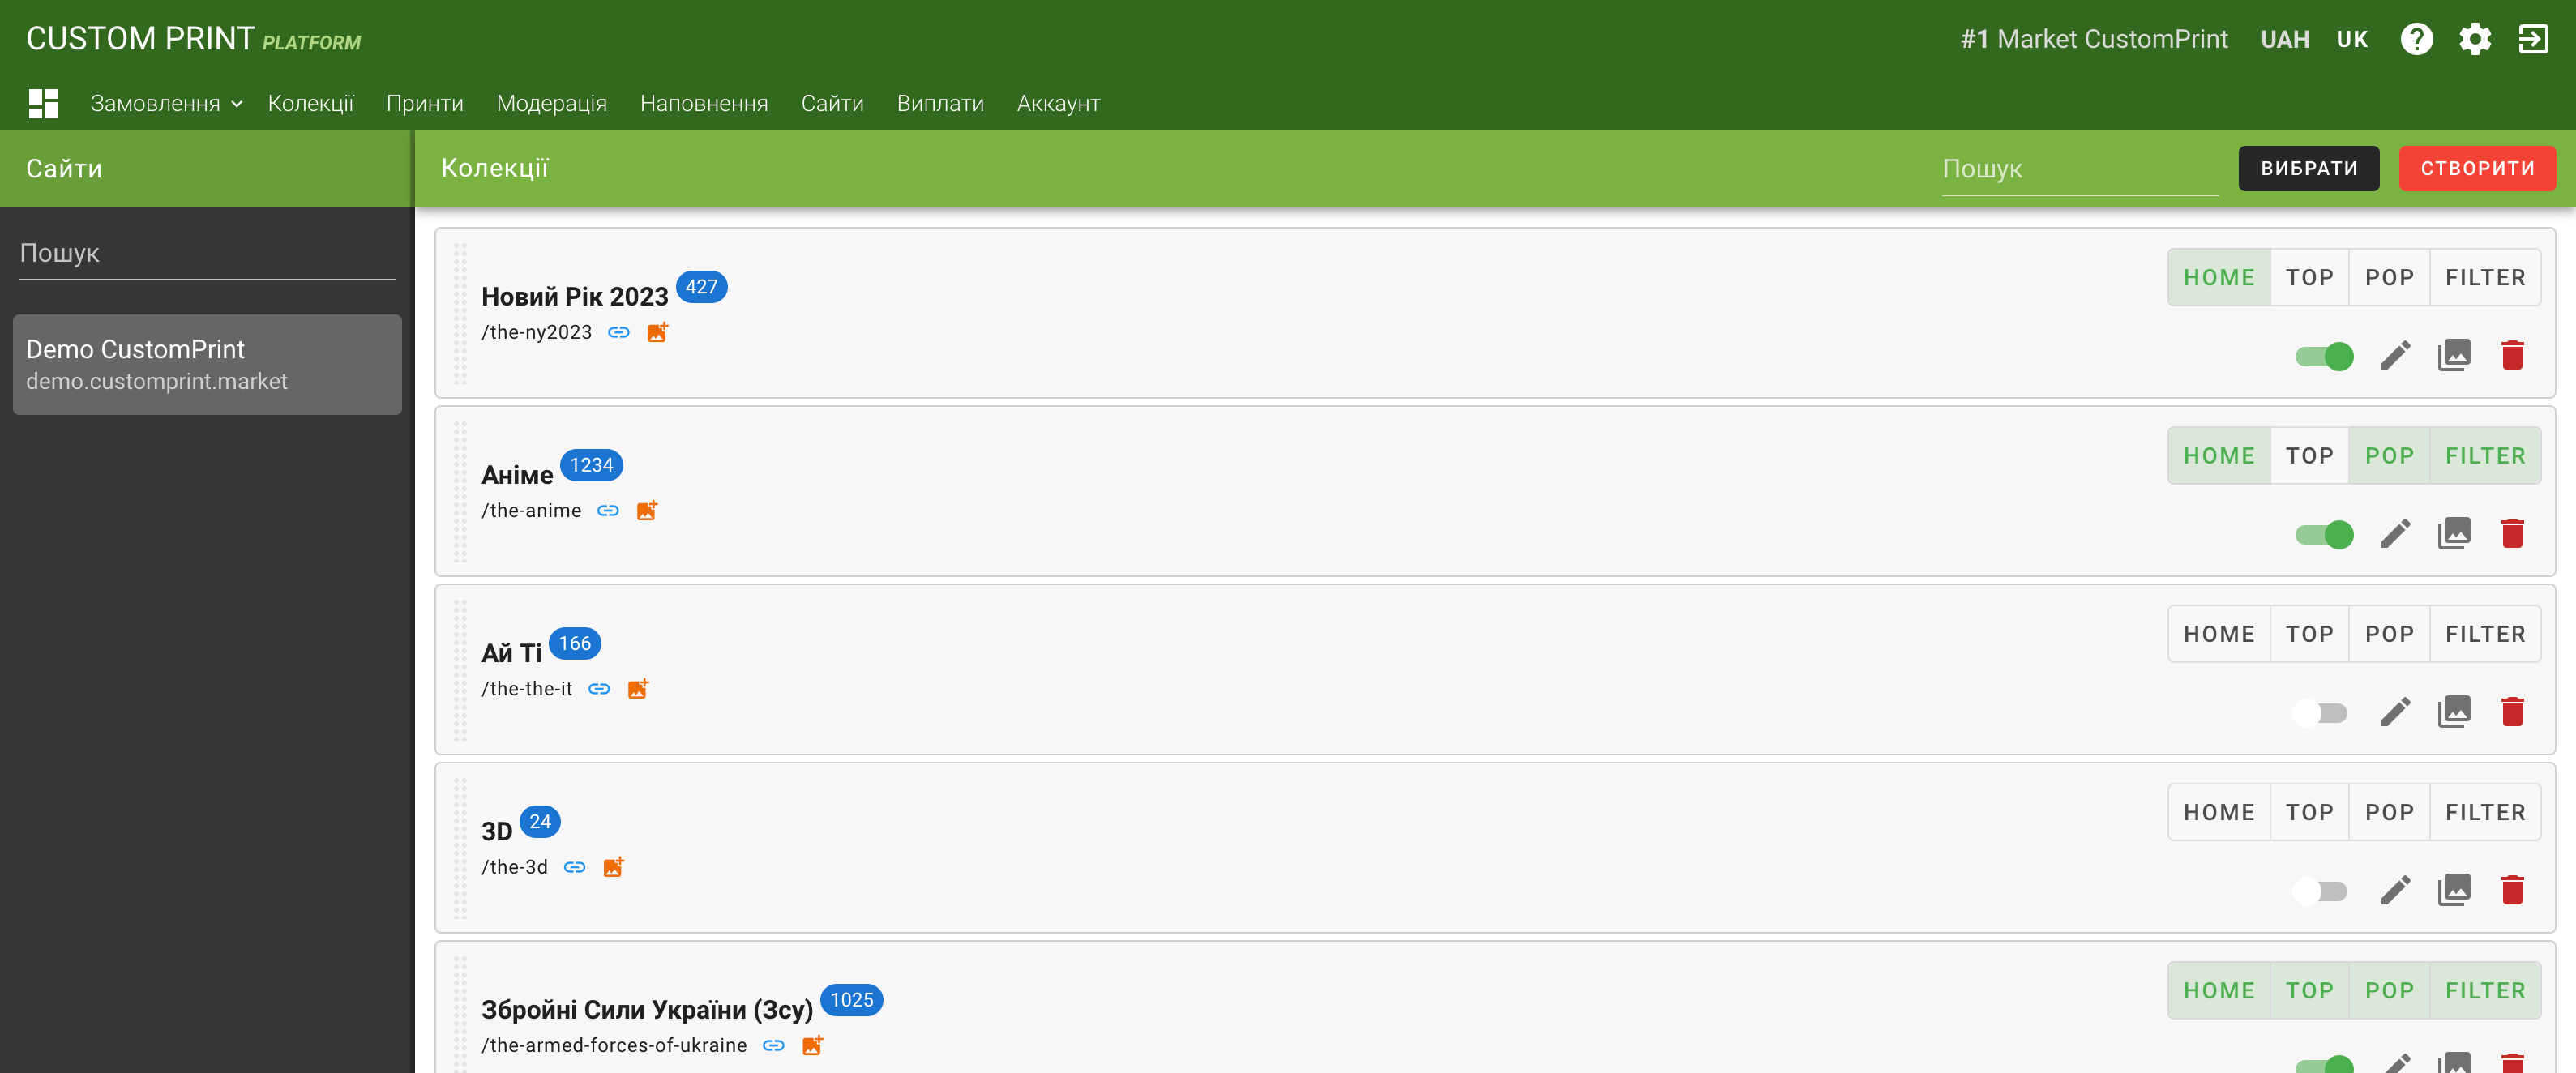
Task: Click the 427 count badge
Action: [701, 287]
